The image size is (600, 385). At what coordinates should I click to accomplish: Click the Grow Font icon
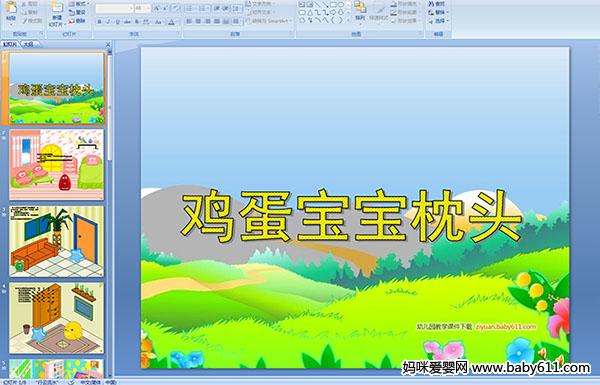157,8
